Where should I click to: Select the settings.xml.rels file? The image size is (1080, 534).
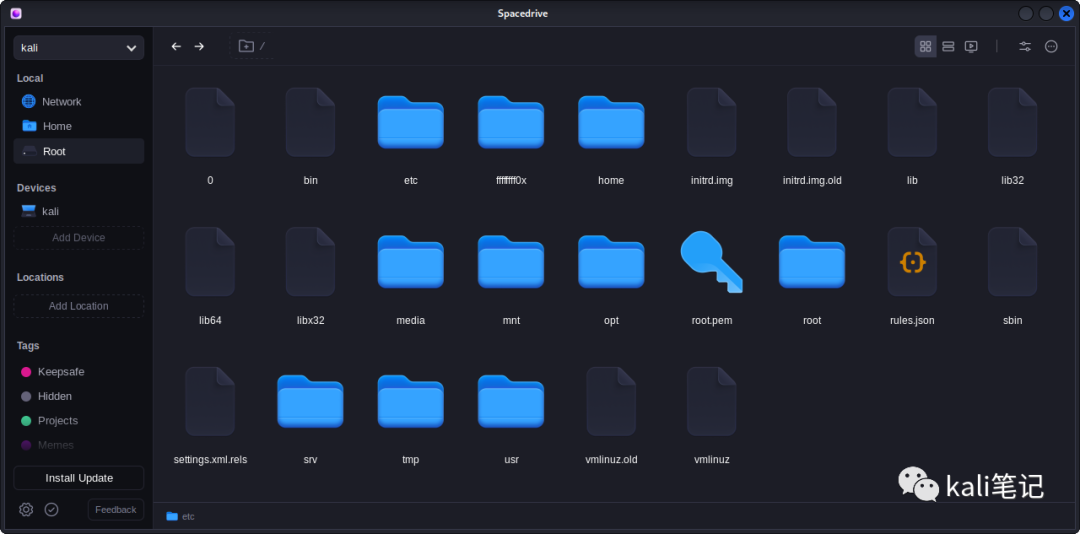(x=210, y=402)
